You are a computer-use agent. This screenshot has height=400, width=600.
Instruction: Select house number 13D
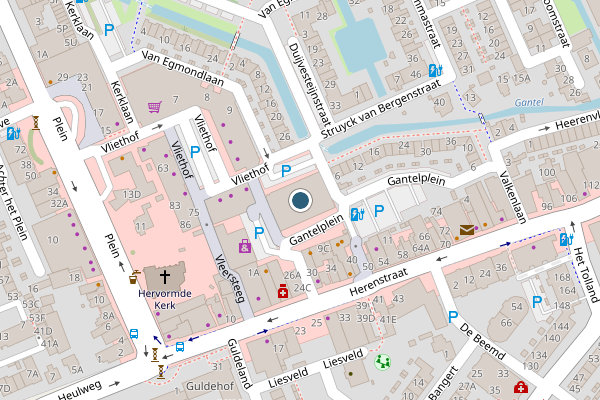click(132, 194)
